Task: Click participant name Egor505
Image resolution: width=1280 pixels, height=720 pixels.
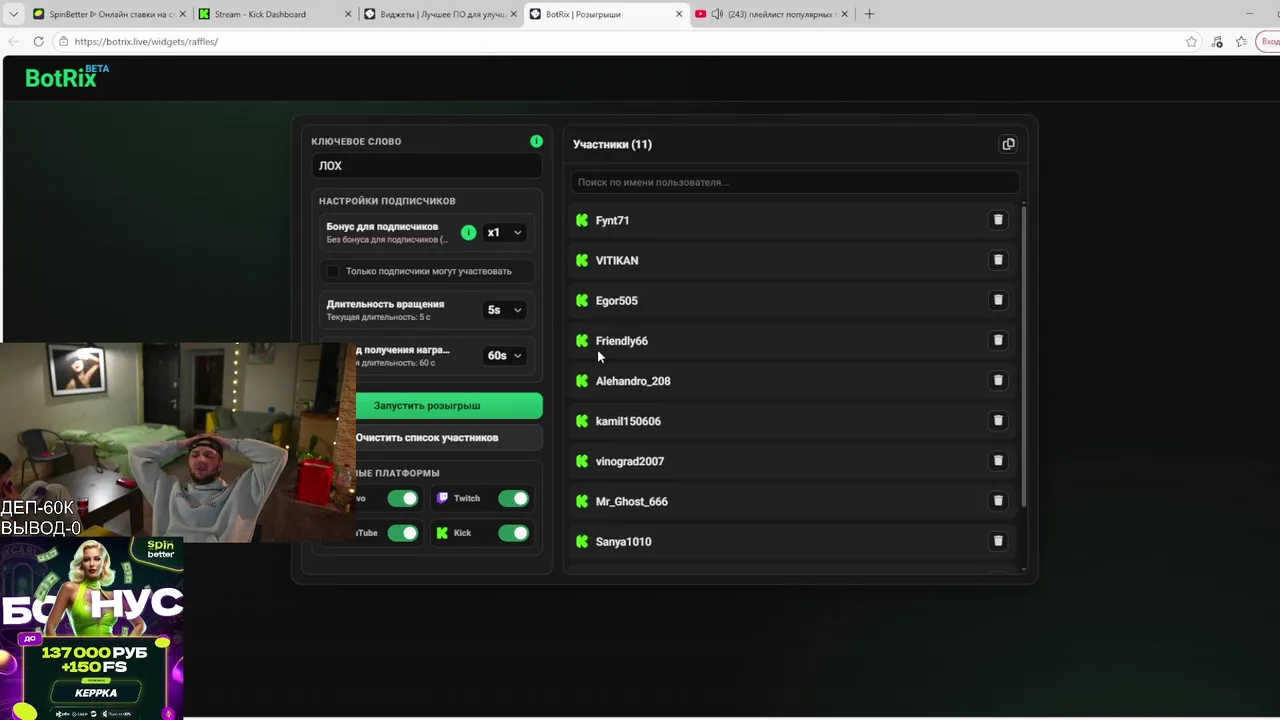Action: click(x=617, y=300)
